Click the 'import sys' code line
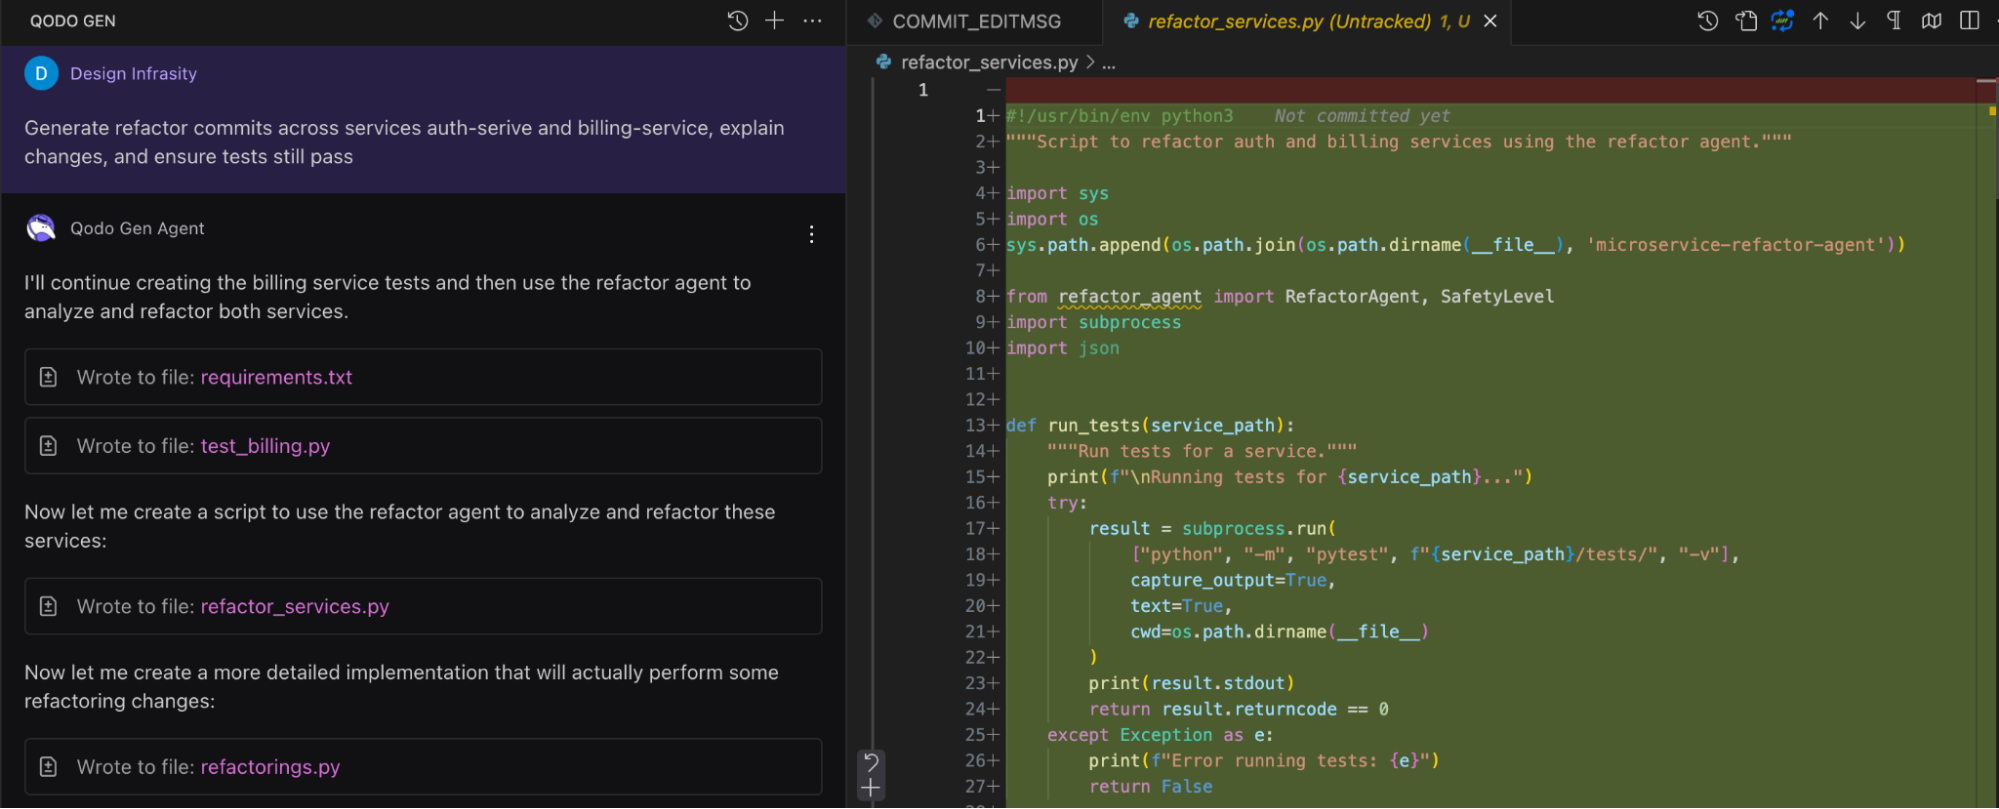 click(x=1057, y=193)
